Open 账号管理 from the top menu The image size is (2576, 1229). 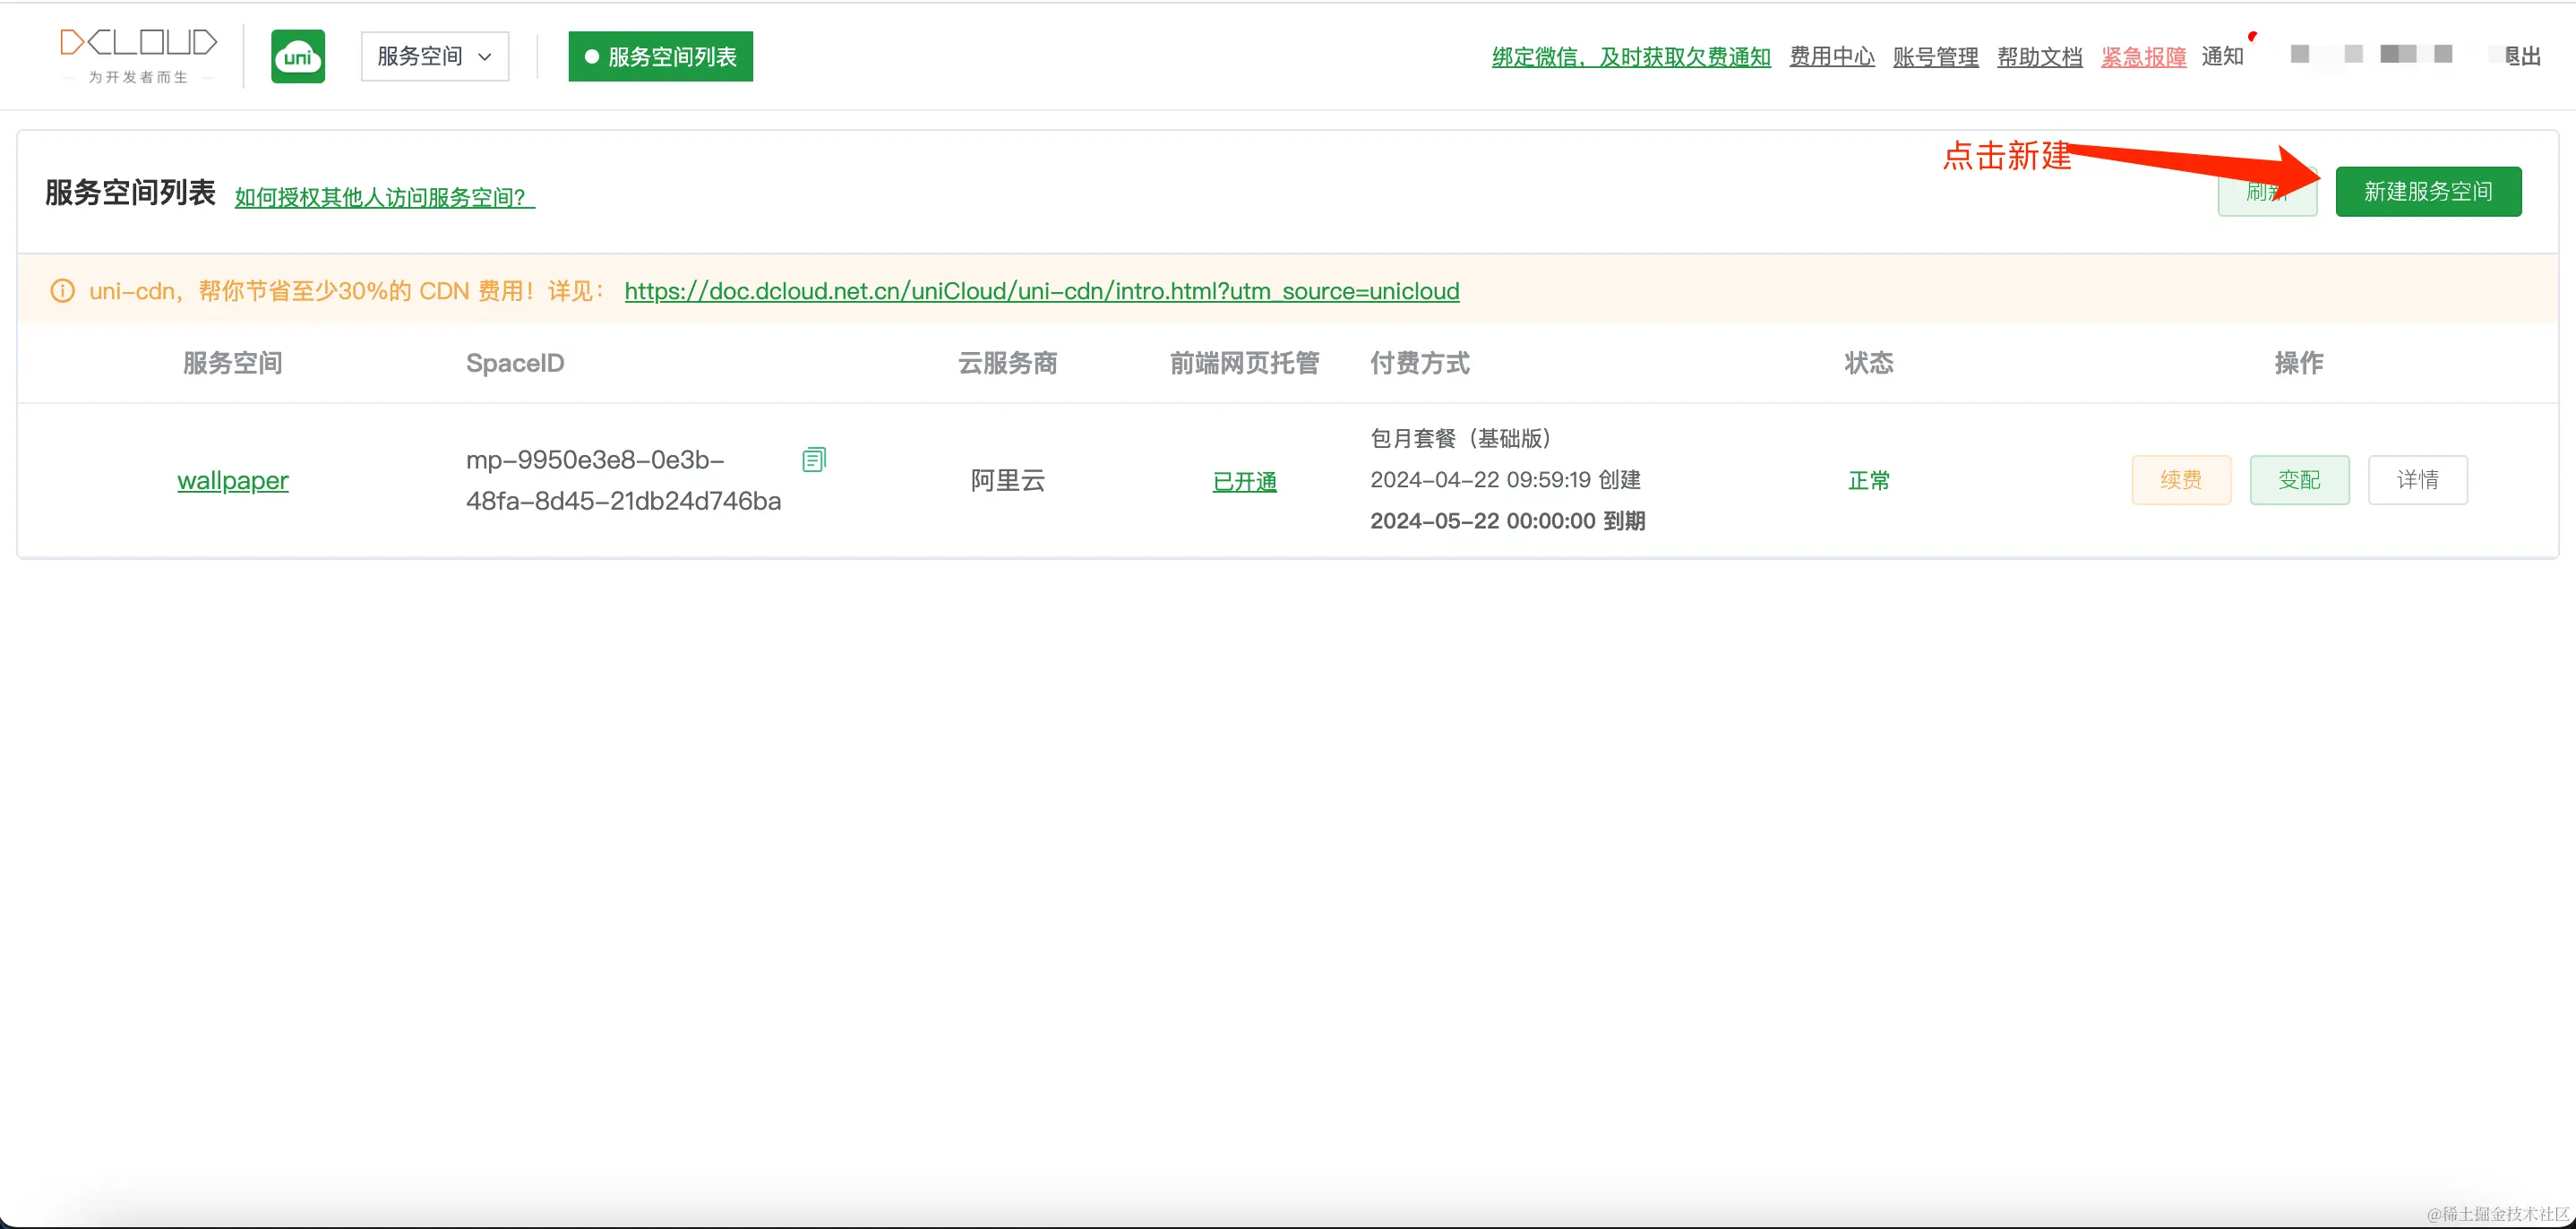click(1934, 57)
